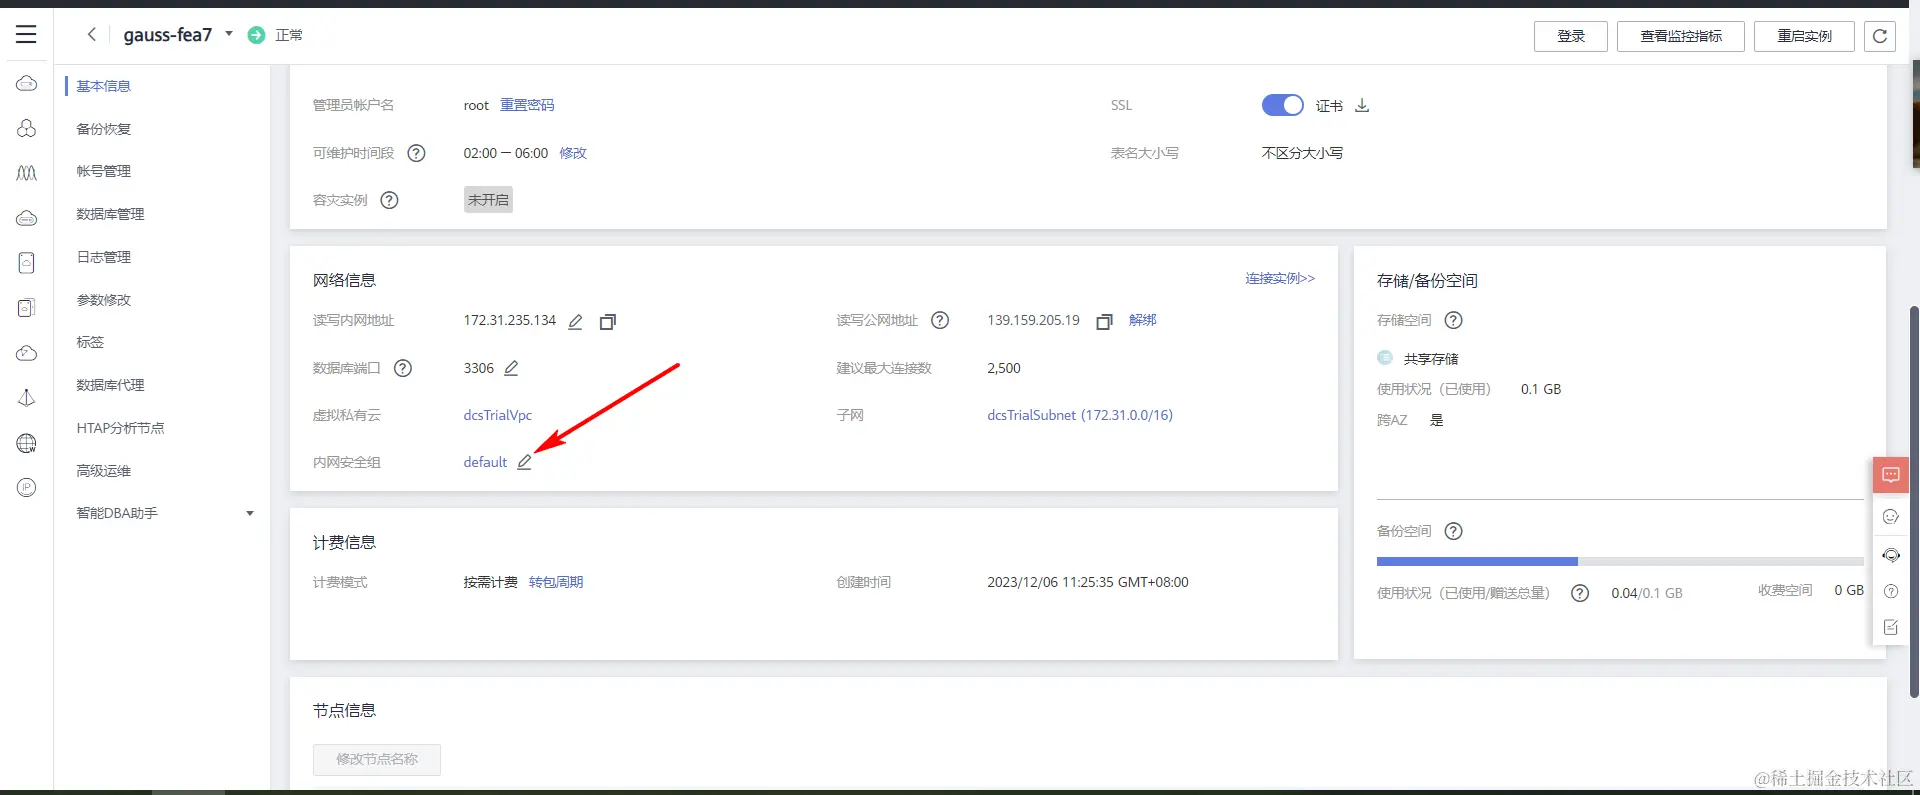Click the 解绑 link
The image size is (1920, 795).
pyautogui.click(x=1143, y=320)
